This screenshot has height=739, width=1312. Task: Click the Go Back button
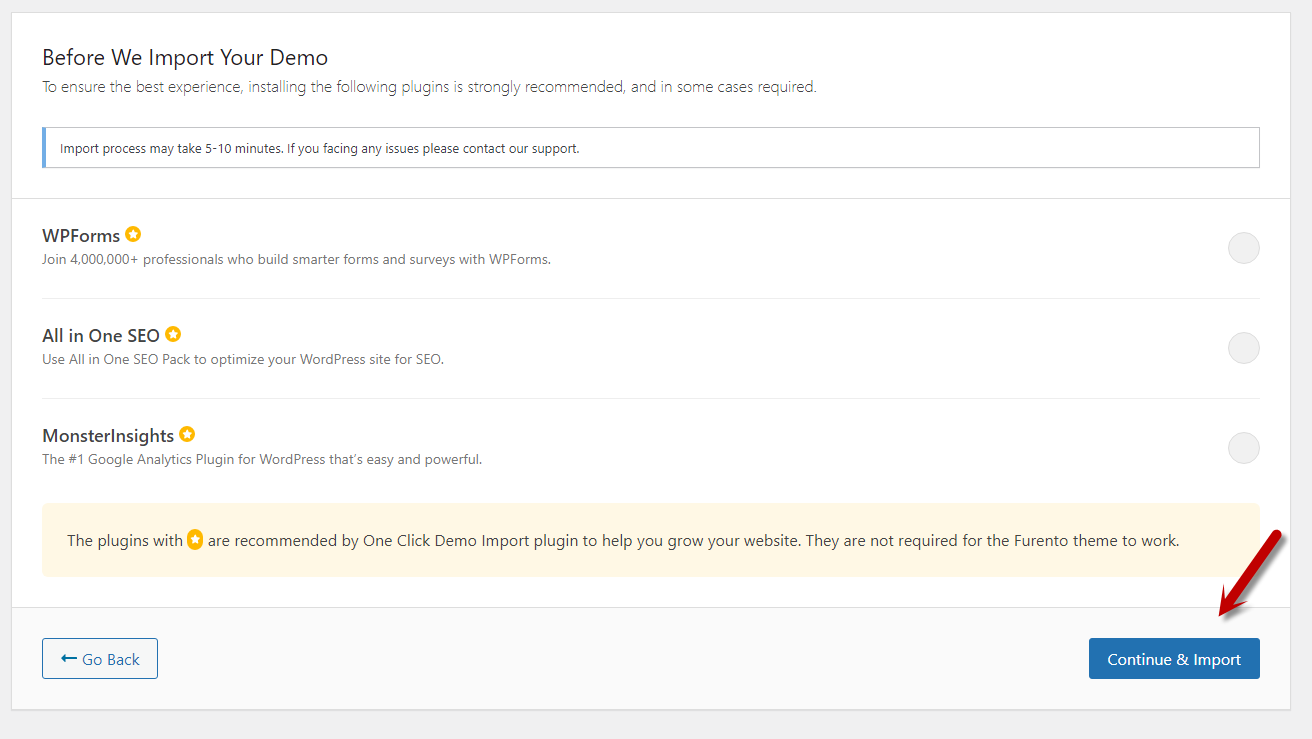pos(100,659)
